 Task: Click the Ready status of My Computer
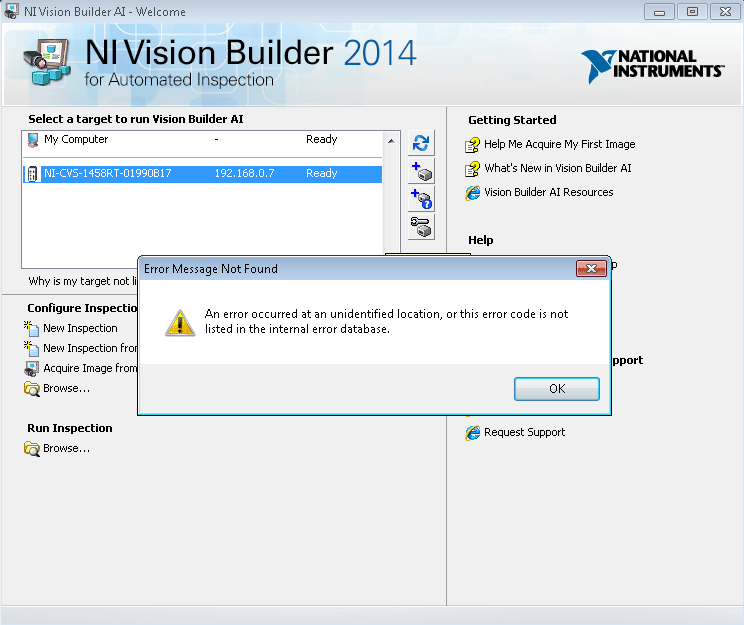321,139
